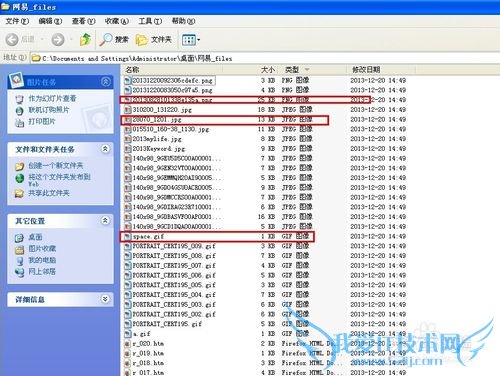This screenshot has width=500, height=376.
Task: Collapse the 文件和文件夹任务 panel
Action: (105, 149)
